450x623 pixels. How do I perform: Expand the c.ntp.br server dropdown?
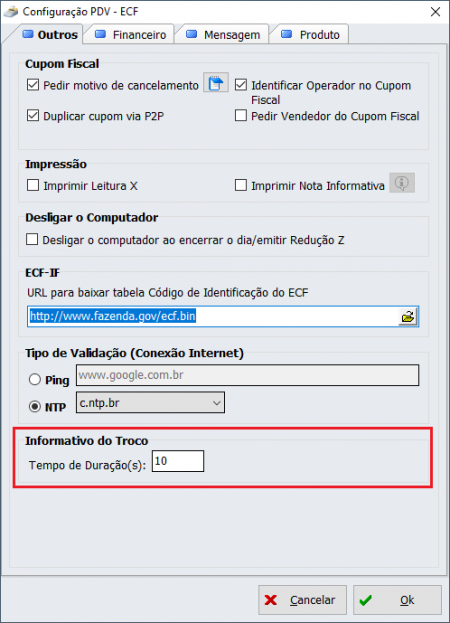pos(150,402)
